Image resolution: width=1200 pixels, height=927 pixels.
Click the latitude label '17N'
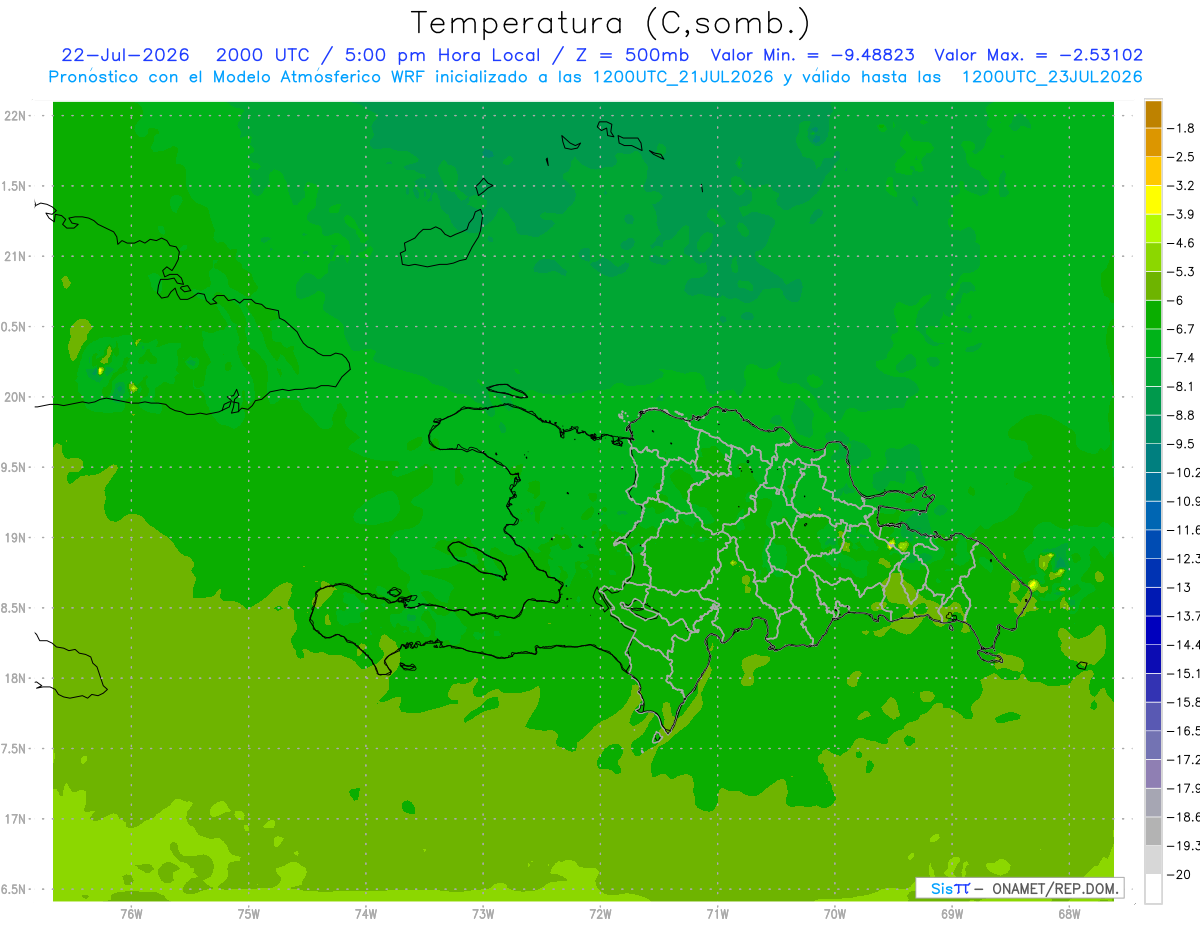pyautogui.click(x=16, y=819)
